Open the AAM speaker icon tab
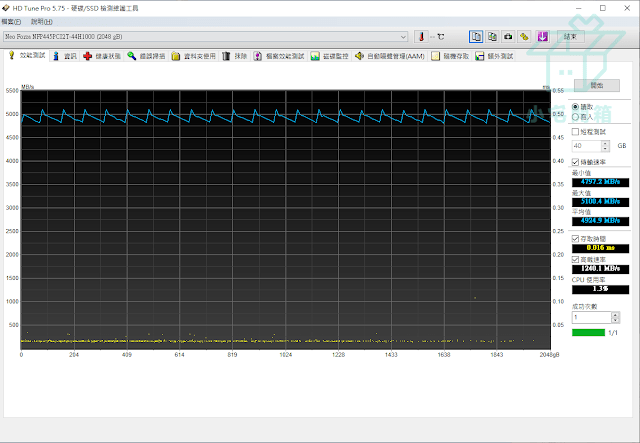 coord(390,56)
